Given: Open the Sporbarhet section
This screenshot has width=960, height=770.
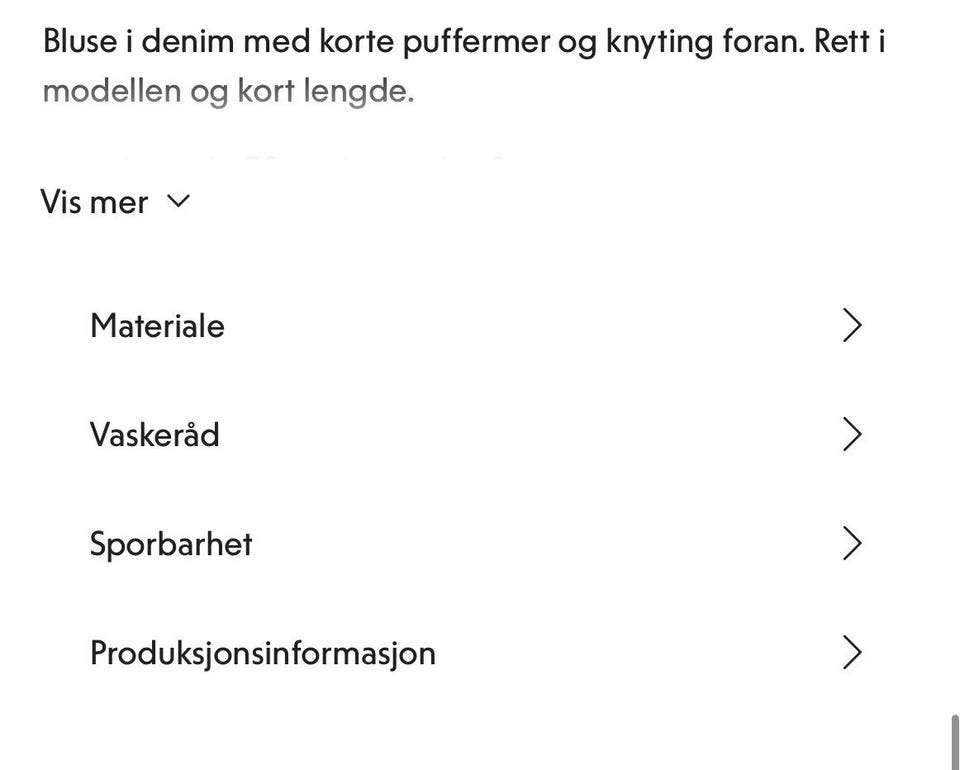Looking at the screenshot, I should 475,544.
